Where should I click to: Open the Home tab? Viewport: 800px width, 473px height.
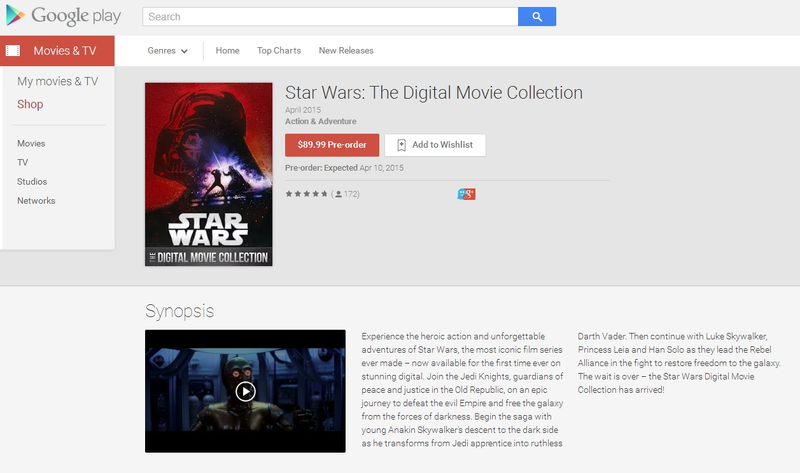pos(228,51)
